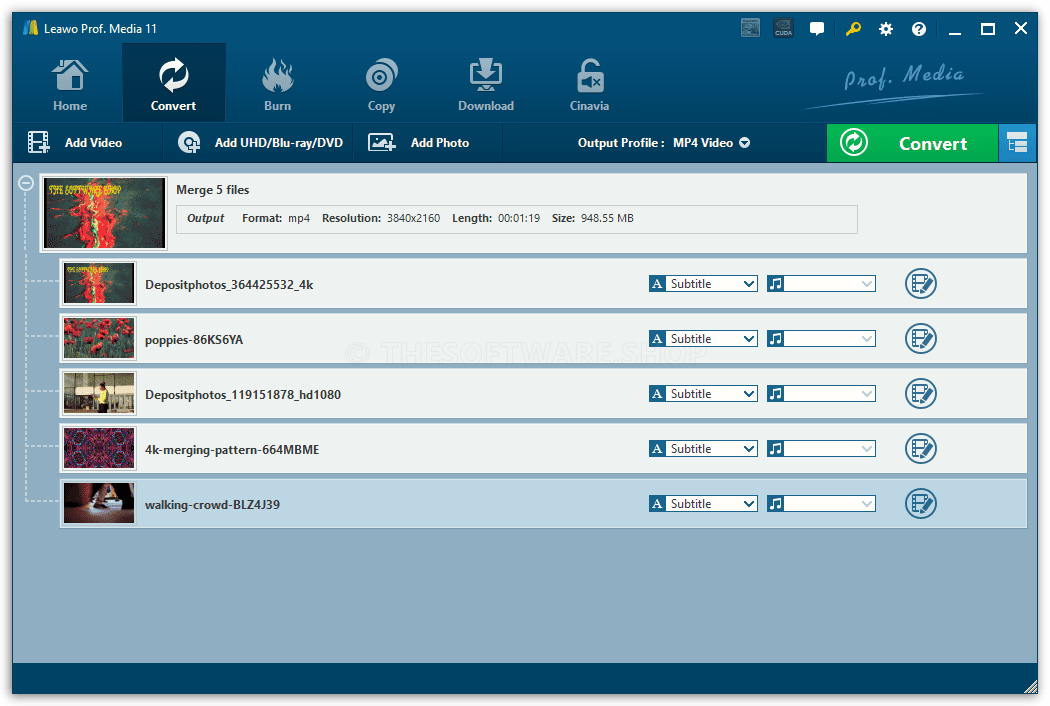Open audio track dropdown for poppies-86KS6YA
Image resolution: width=1050 pixels, height=706 pixels.
pyautogui.click(x=821, y=339)
